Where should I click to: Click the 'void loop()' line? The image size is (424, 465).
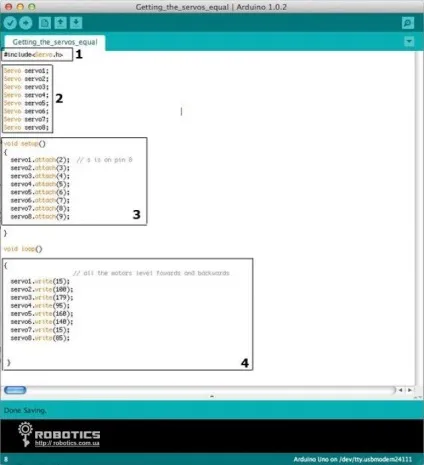pyautogui.click(x=23, y=249)
